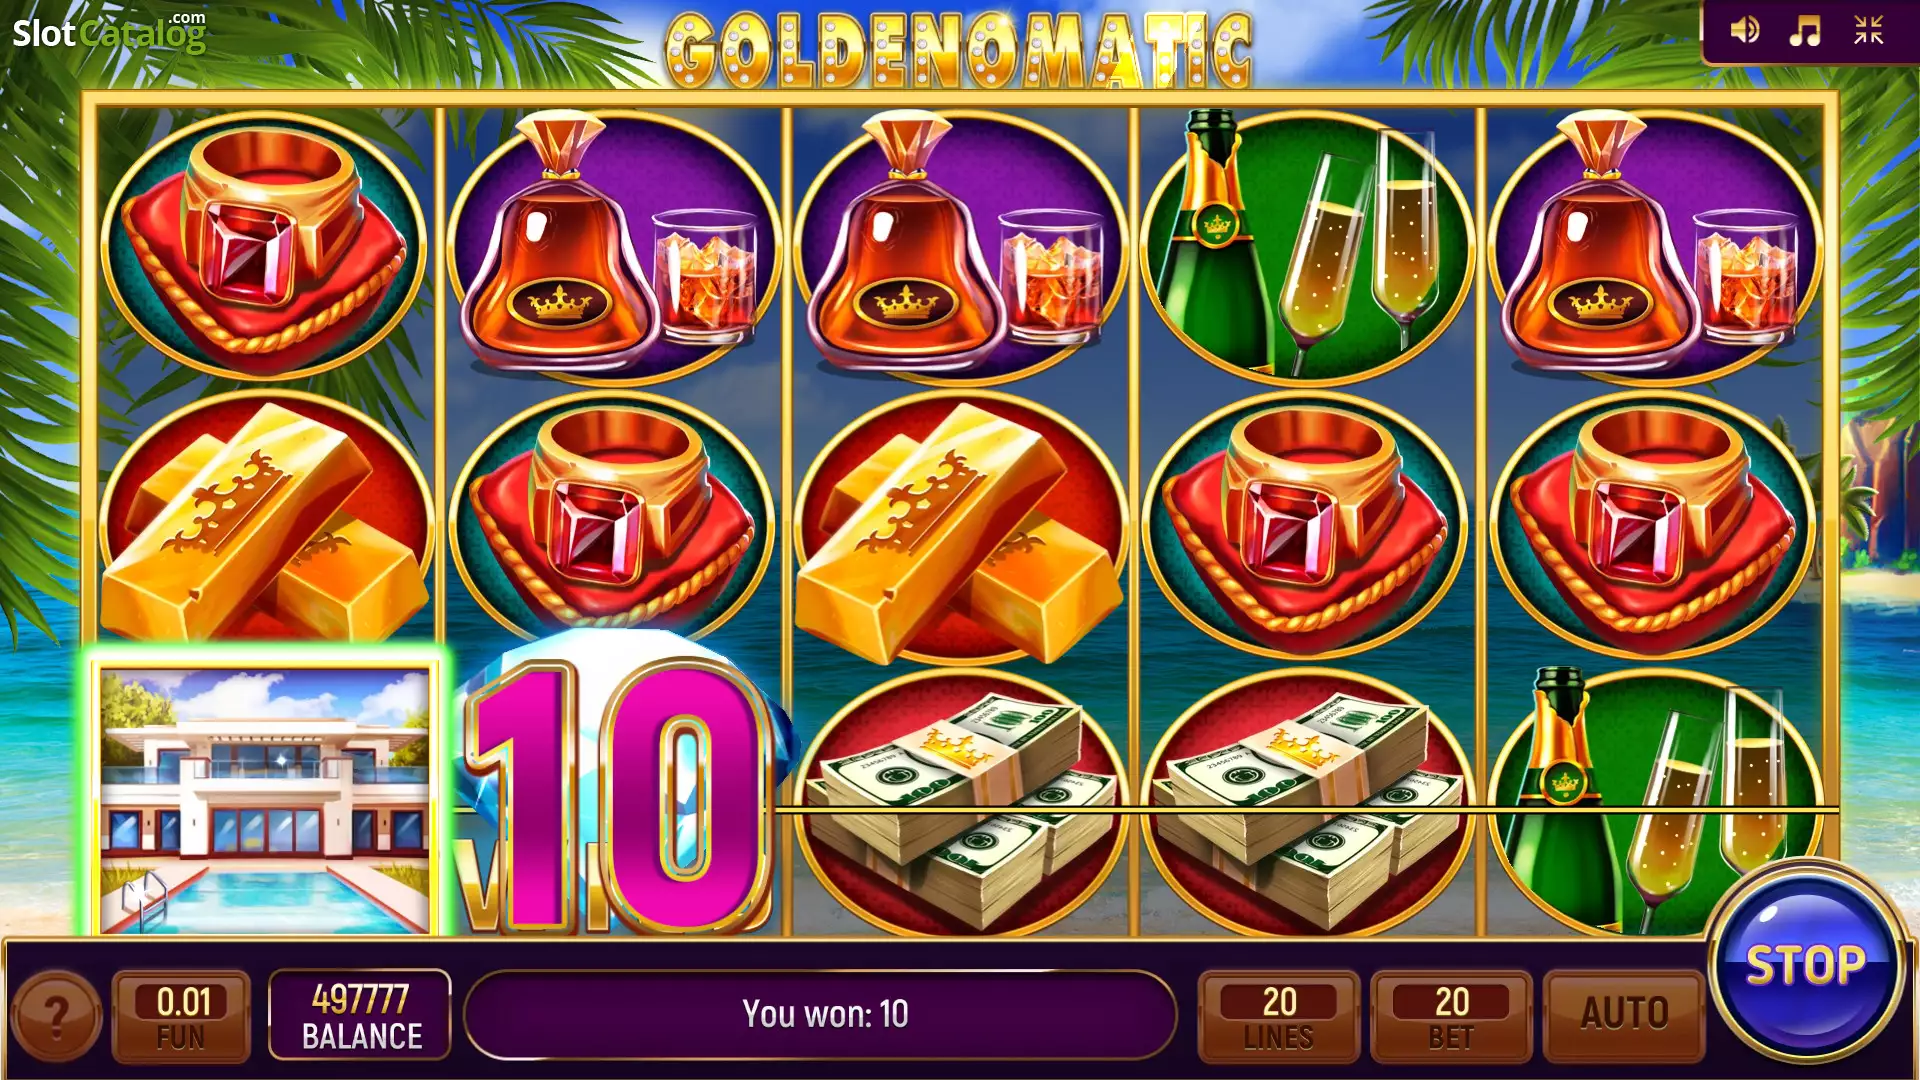The height and width of the screenshot is (1080, 1920).
Task: Change the 20 LINES setting
Action: point(1279,1015)
